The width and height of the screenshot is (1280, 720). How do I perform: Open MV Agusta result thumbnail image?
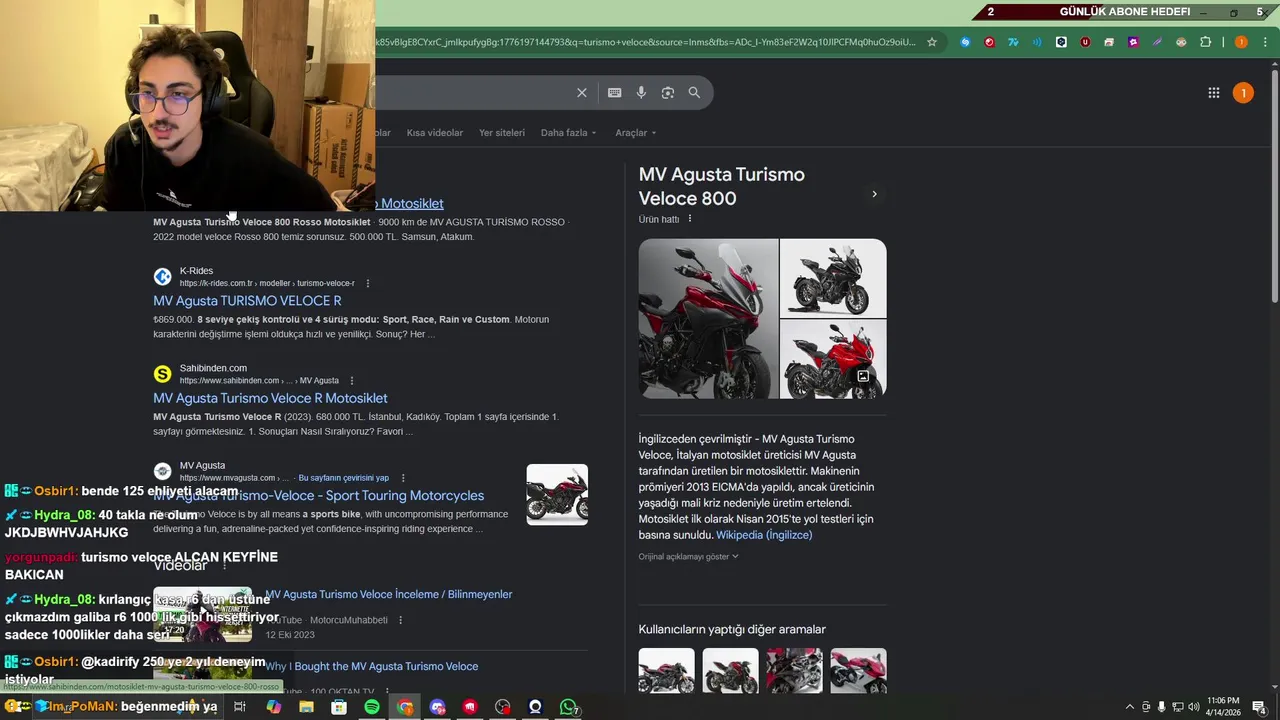[557, 494]
